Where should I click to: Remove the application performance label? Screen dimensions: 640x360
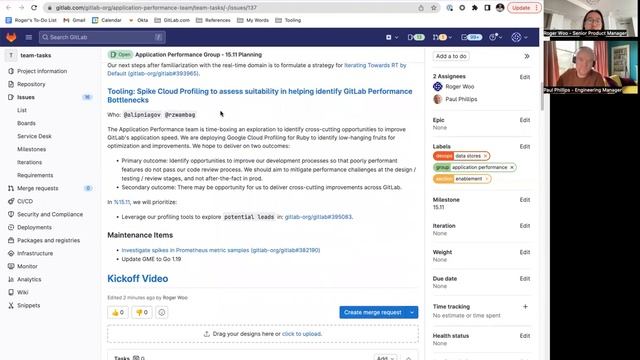[512, 167]
